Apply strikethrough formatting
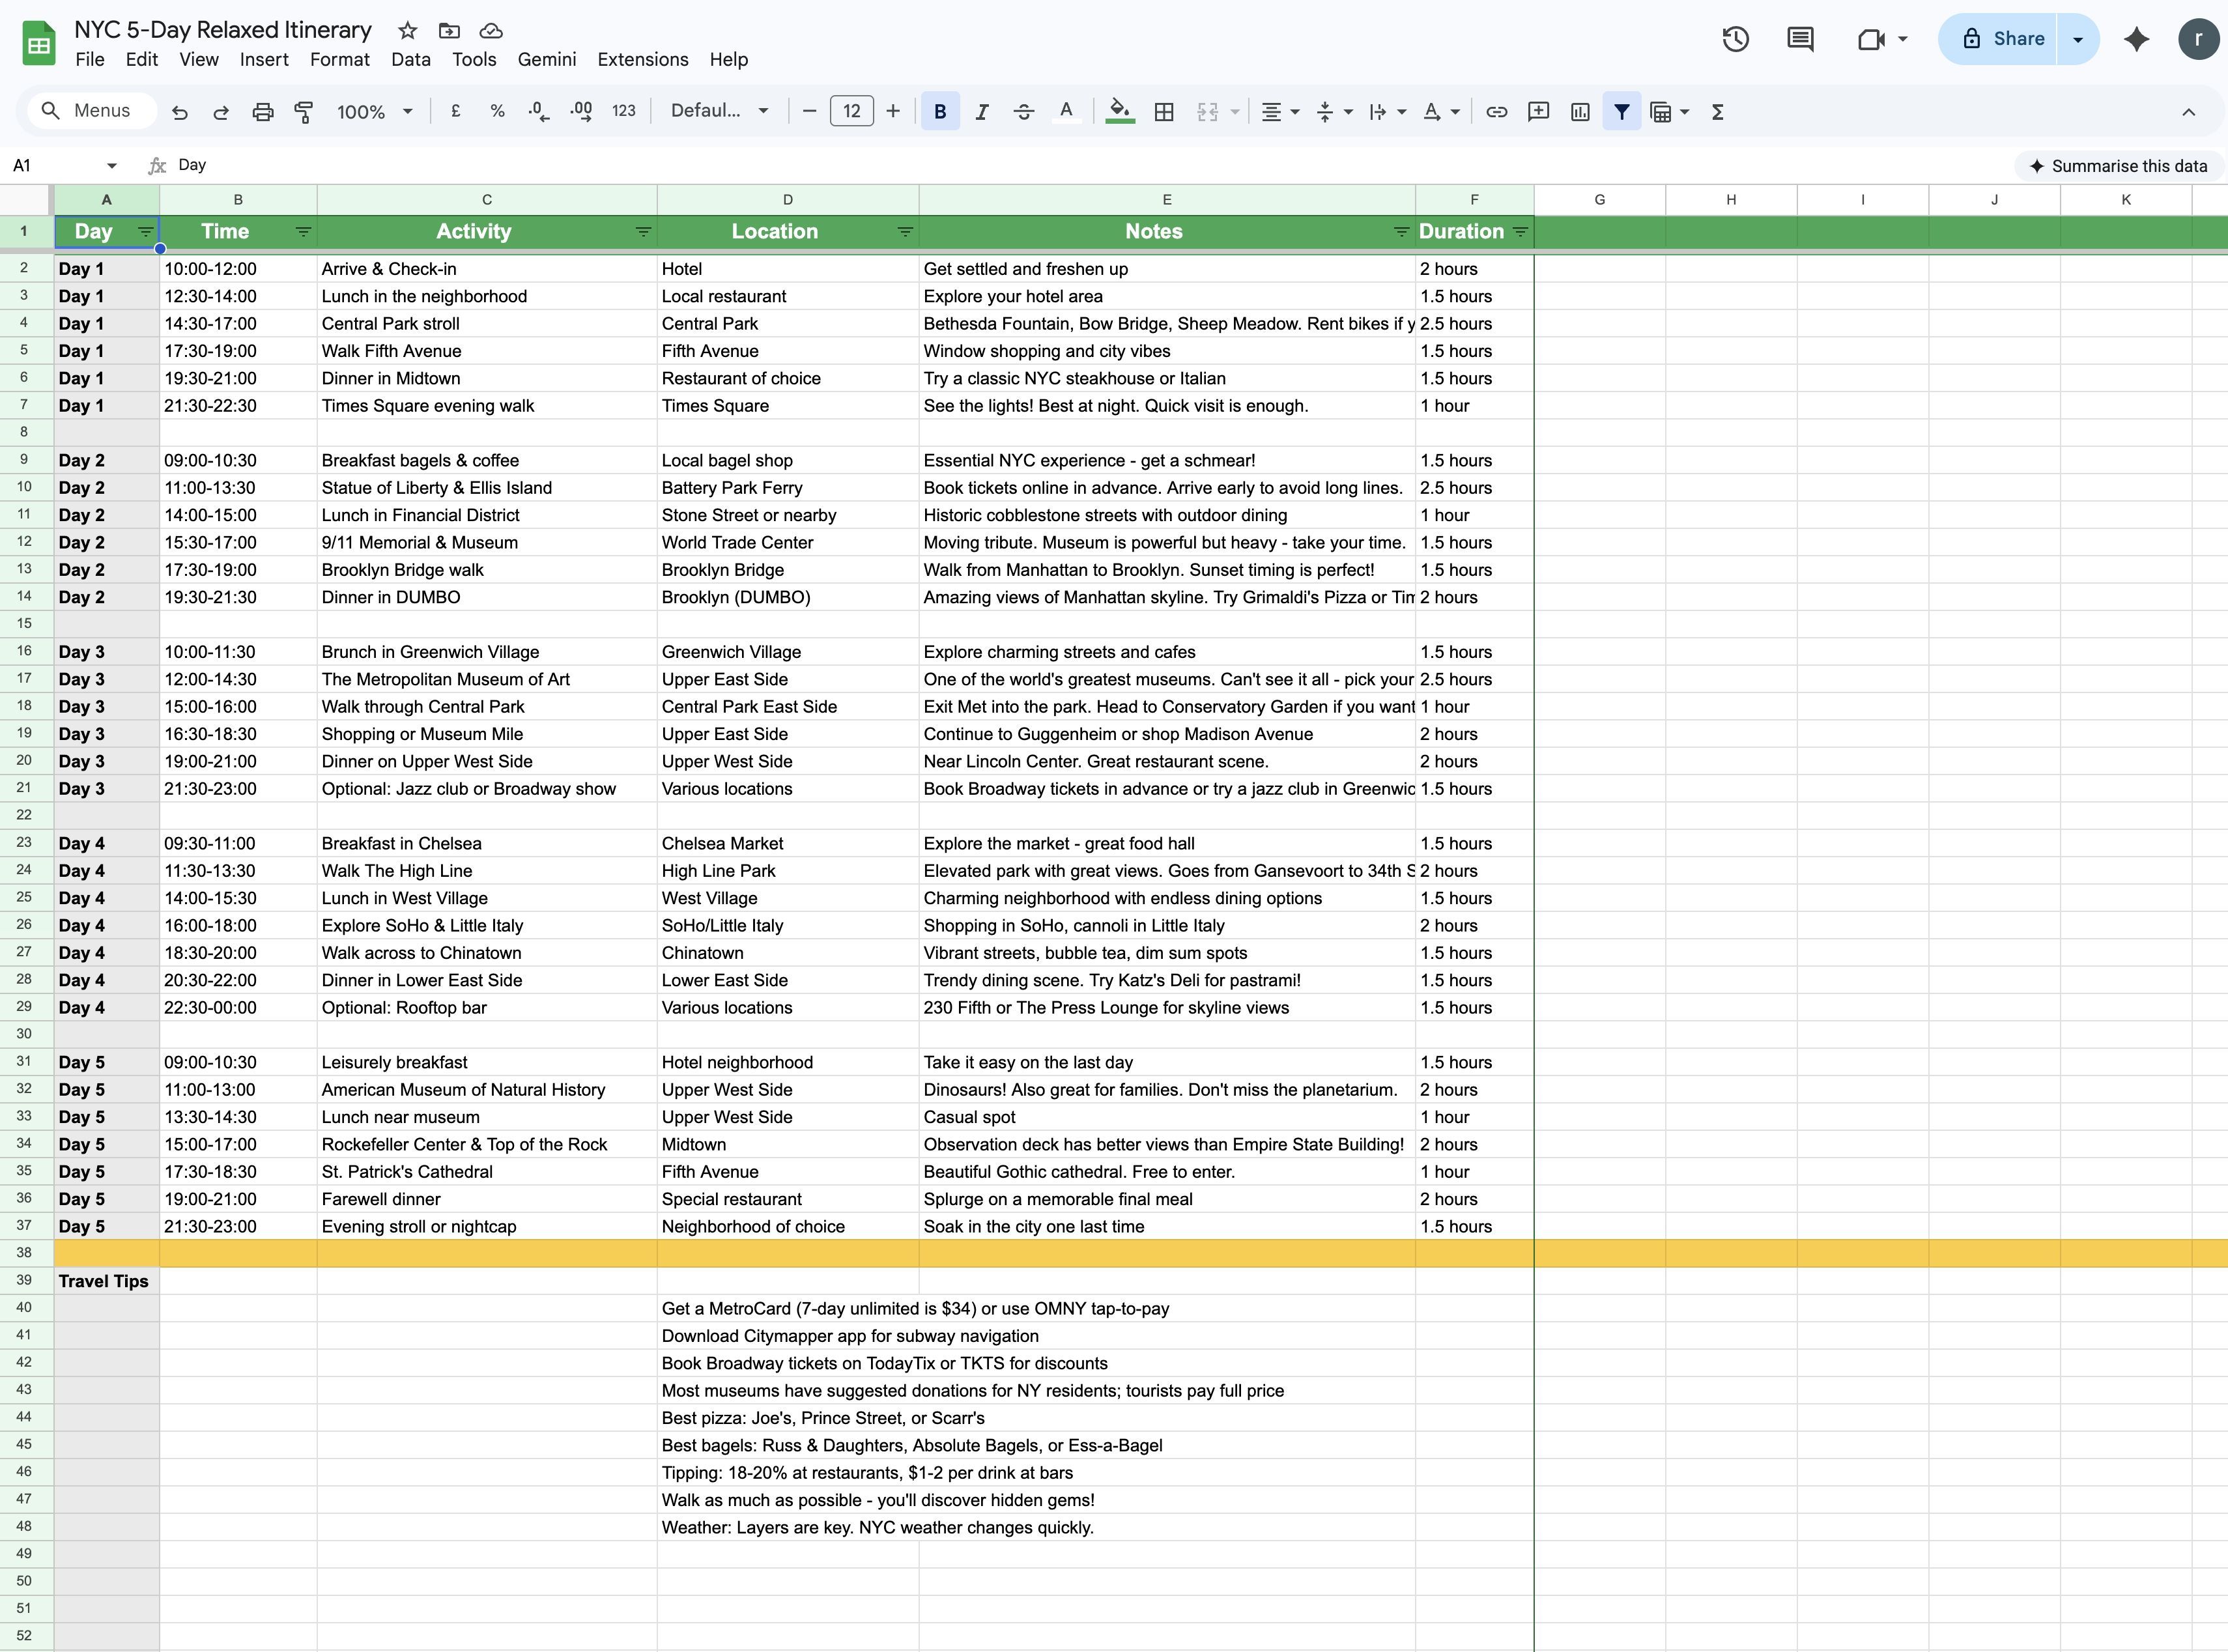 click(x=1023, y=111)
